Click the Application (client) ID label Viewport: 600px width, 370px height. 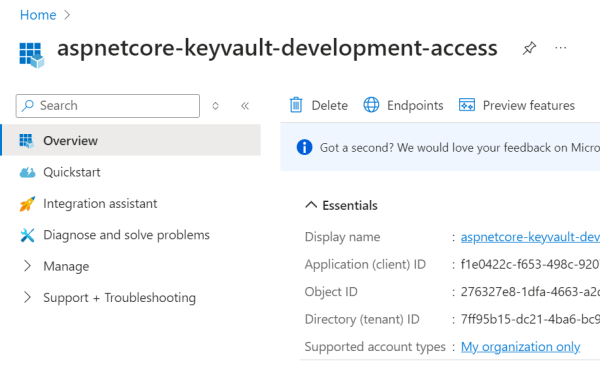(365, 264)
